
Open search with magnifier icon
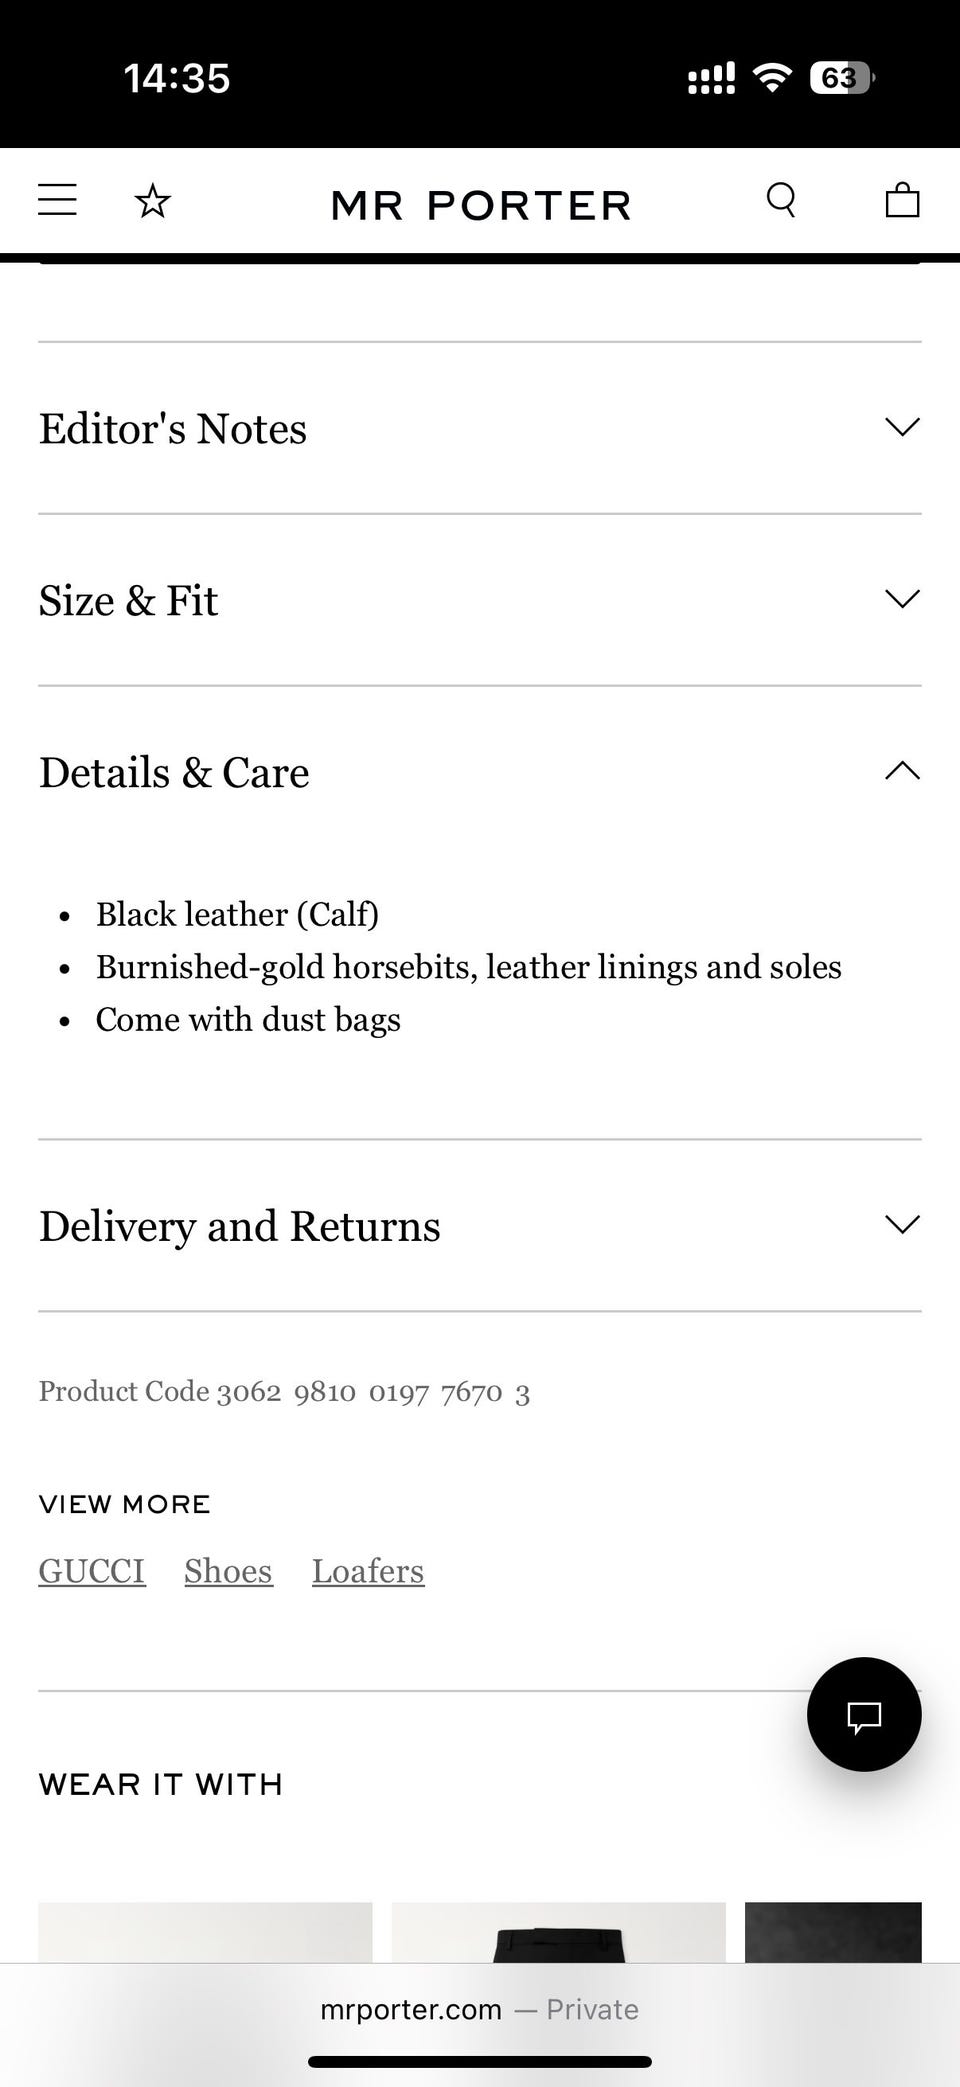click(781, 200)
